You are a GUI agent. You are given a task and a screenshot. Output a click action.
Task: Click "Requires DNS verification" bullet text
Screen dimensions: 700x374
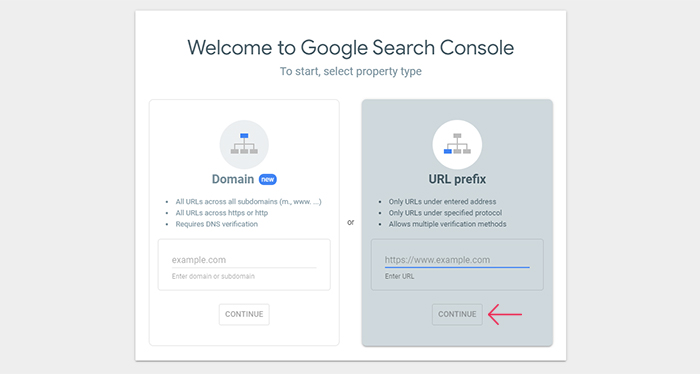[x=217, y=224]
